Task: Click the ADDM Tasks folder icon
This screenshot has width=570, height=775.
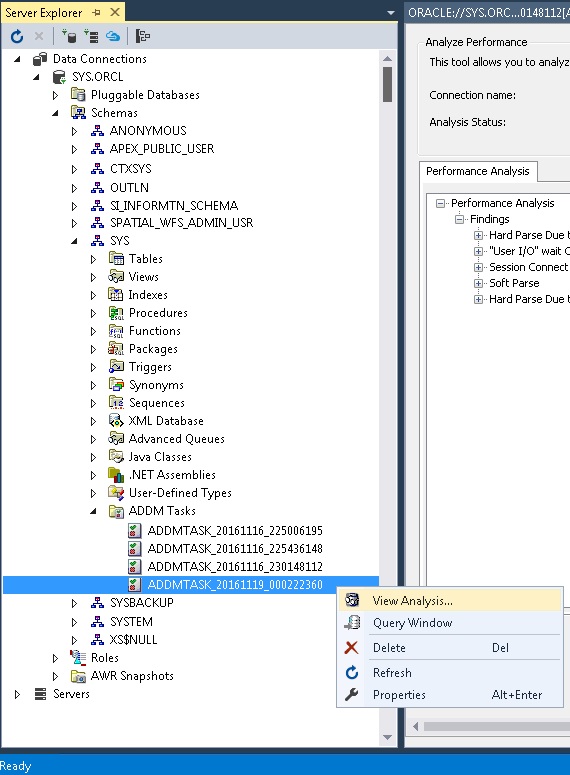Action: point(116,511)
